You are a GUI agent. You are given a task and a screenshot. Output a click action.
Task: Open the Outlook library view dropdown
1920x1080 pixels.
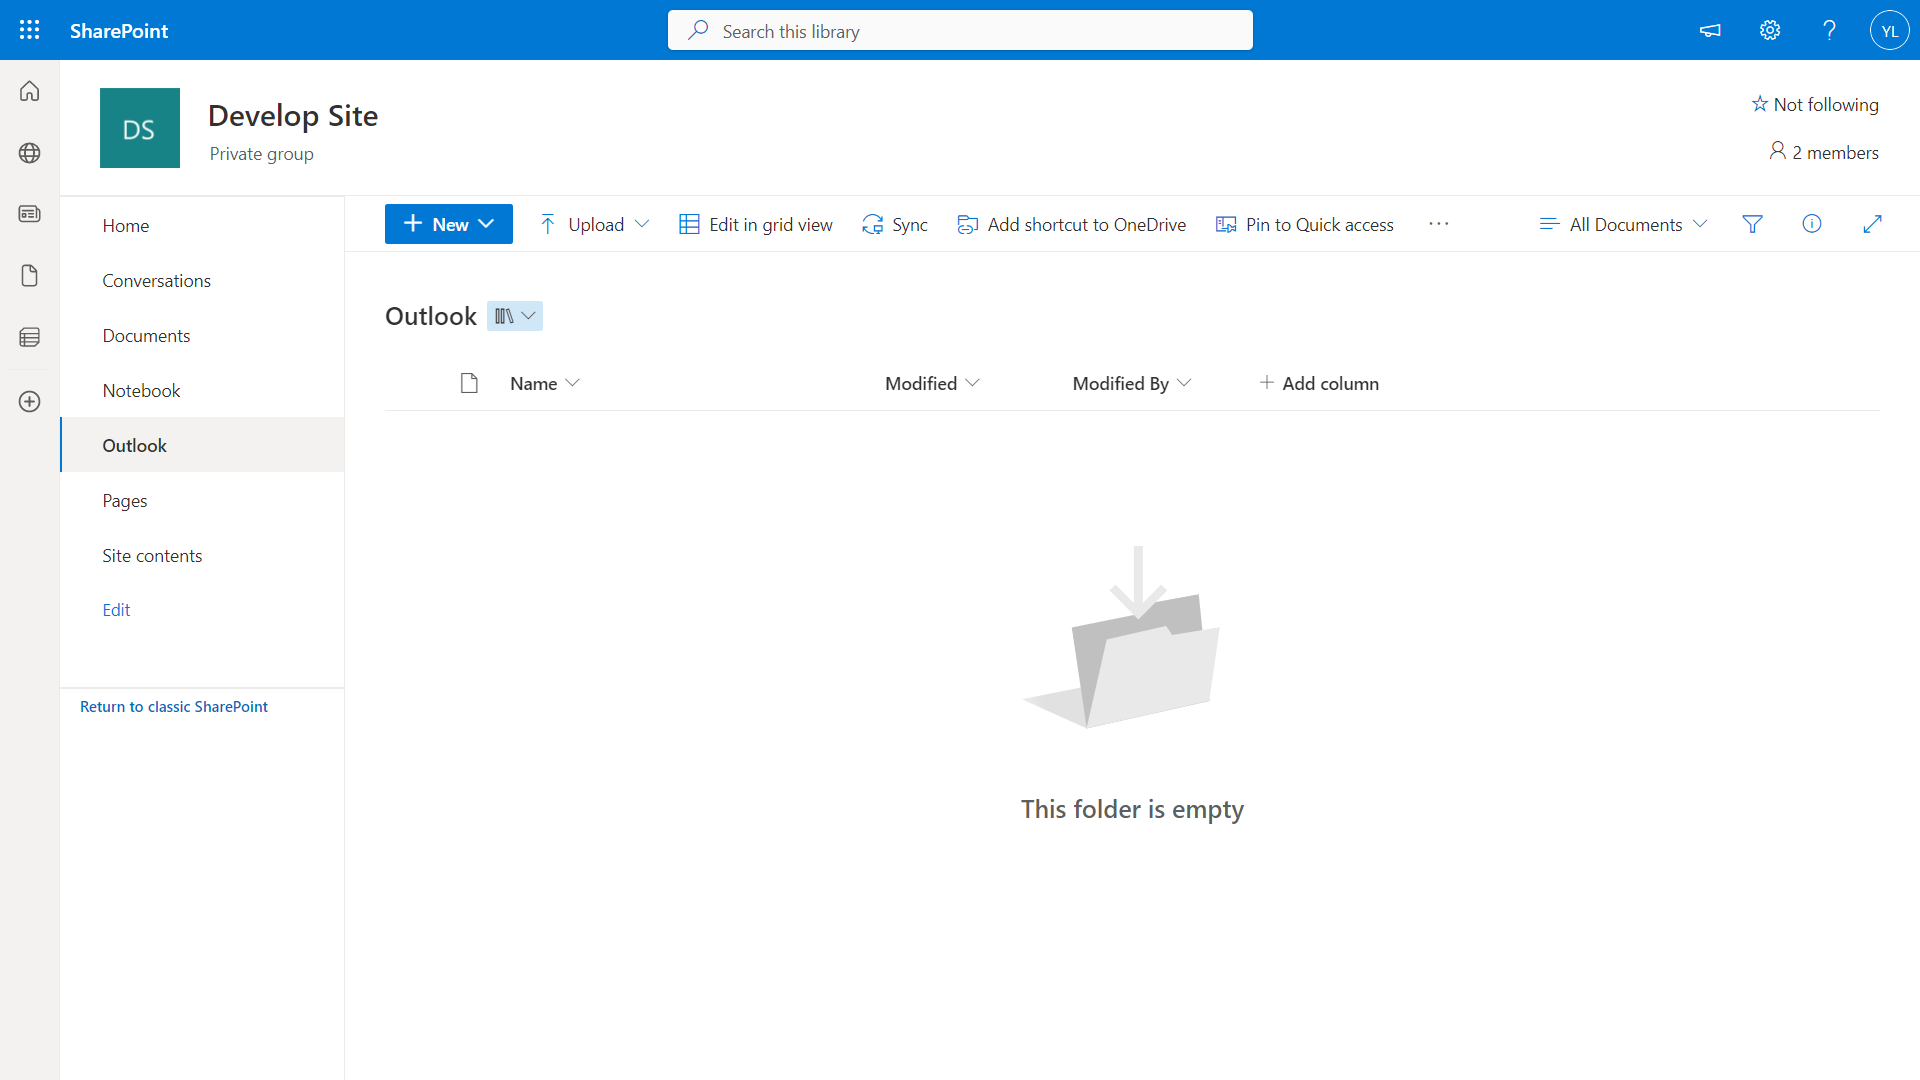[x=515, y=316]
